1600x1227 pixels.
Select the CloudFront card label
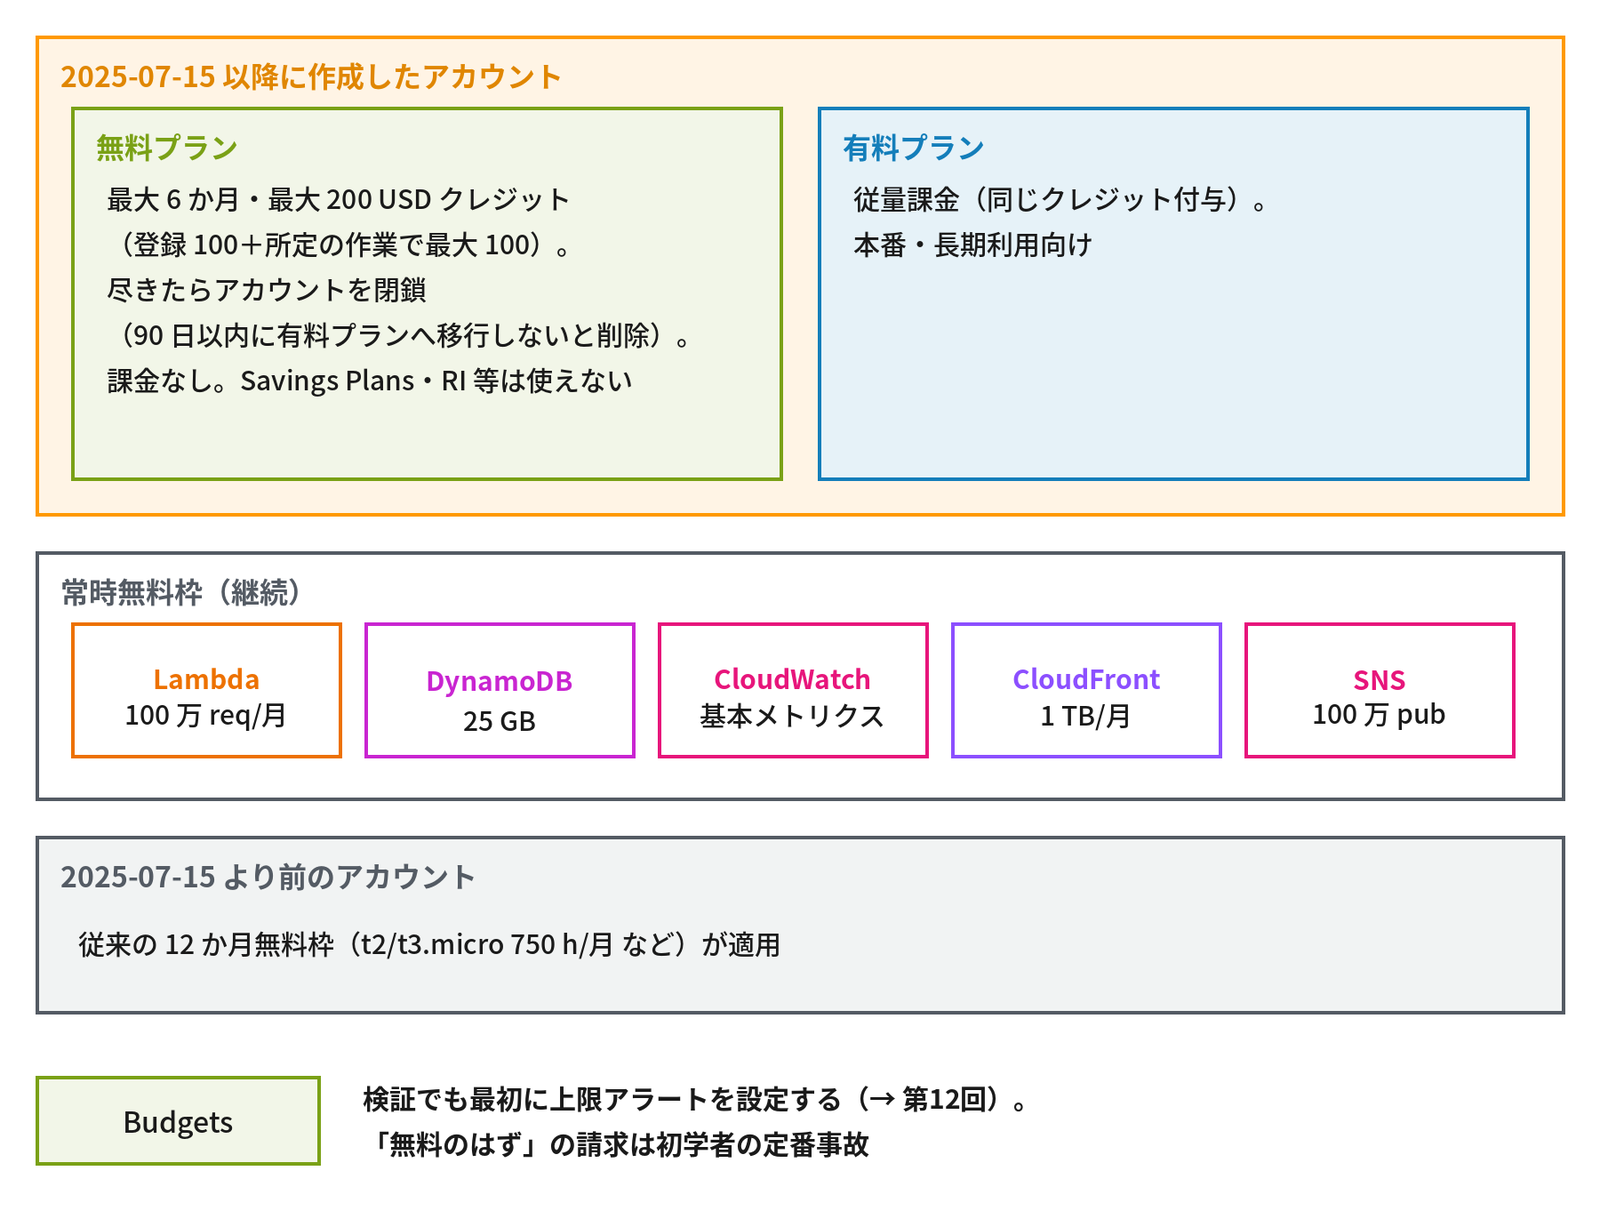pos(1086,680)
